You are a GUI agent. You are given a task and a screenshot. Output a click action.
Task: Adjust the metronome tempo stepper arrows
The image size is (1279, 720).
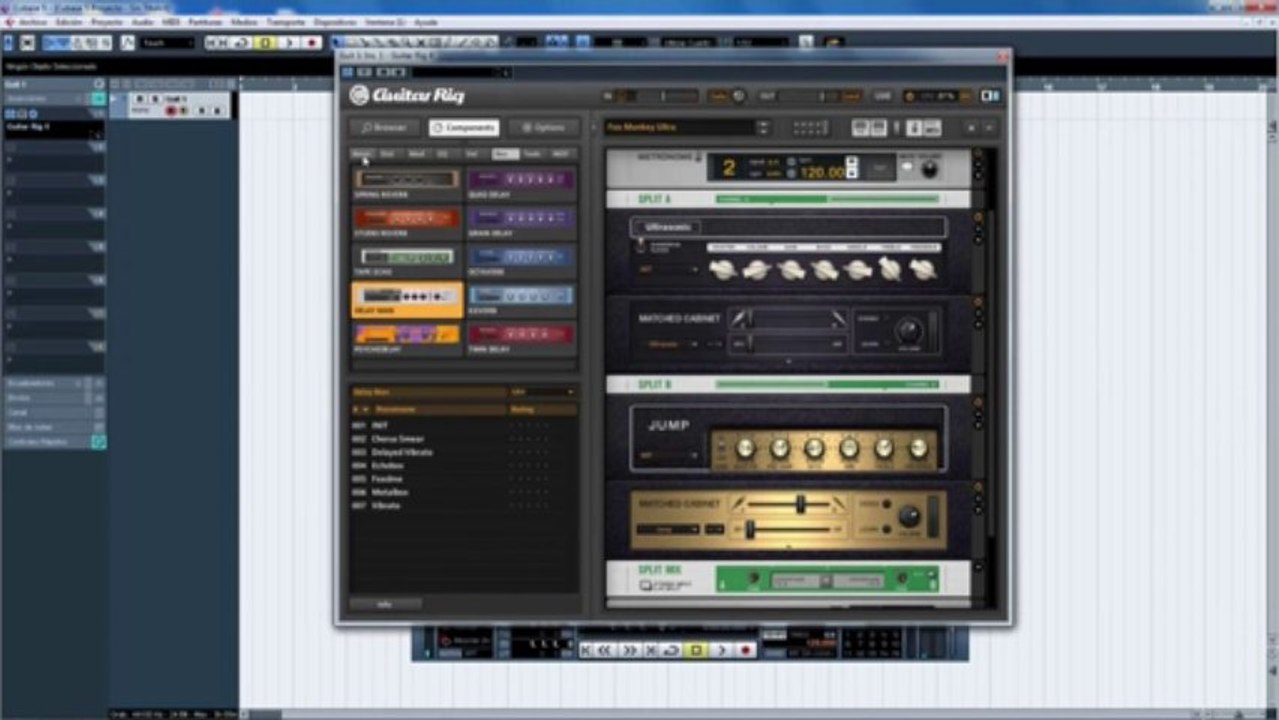(851, 167)
